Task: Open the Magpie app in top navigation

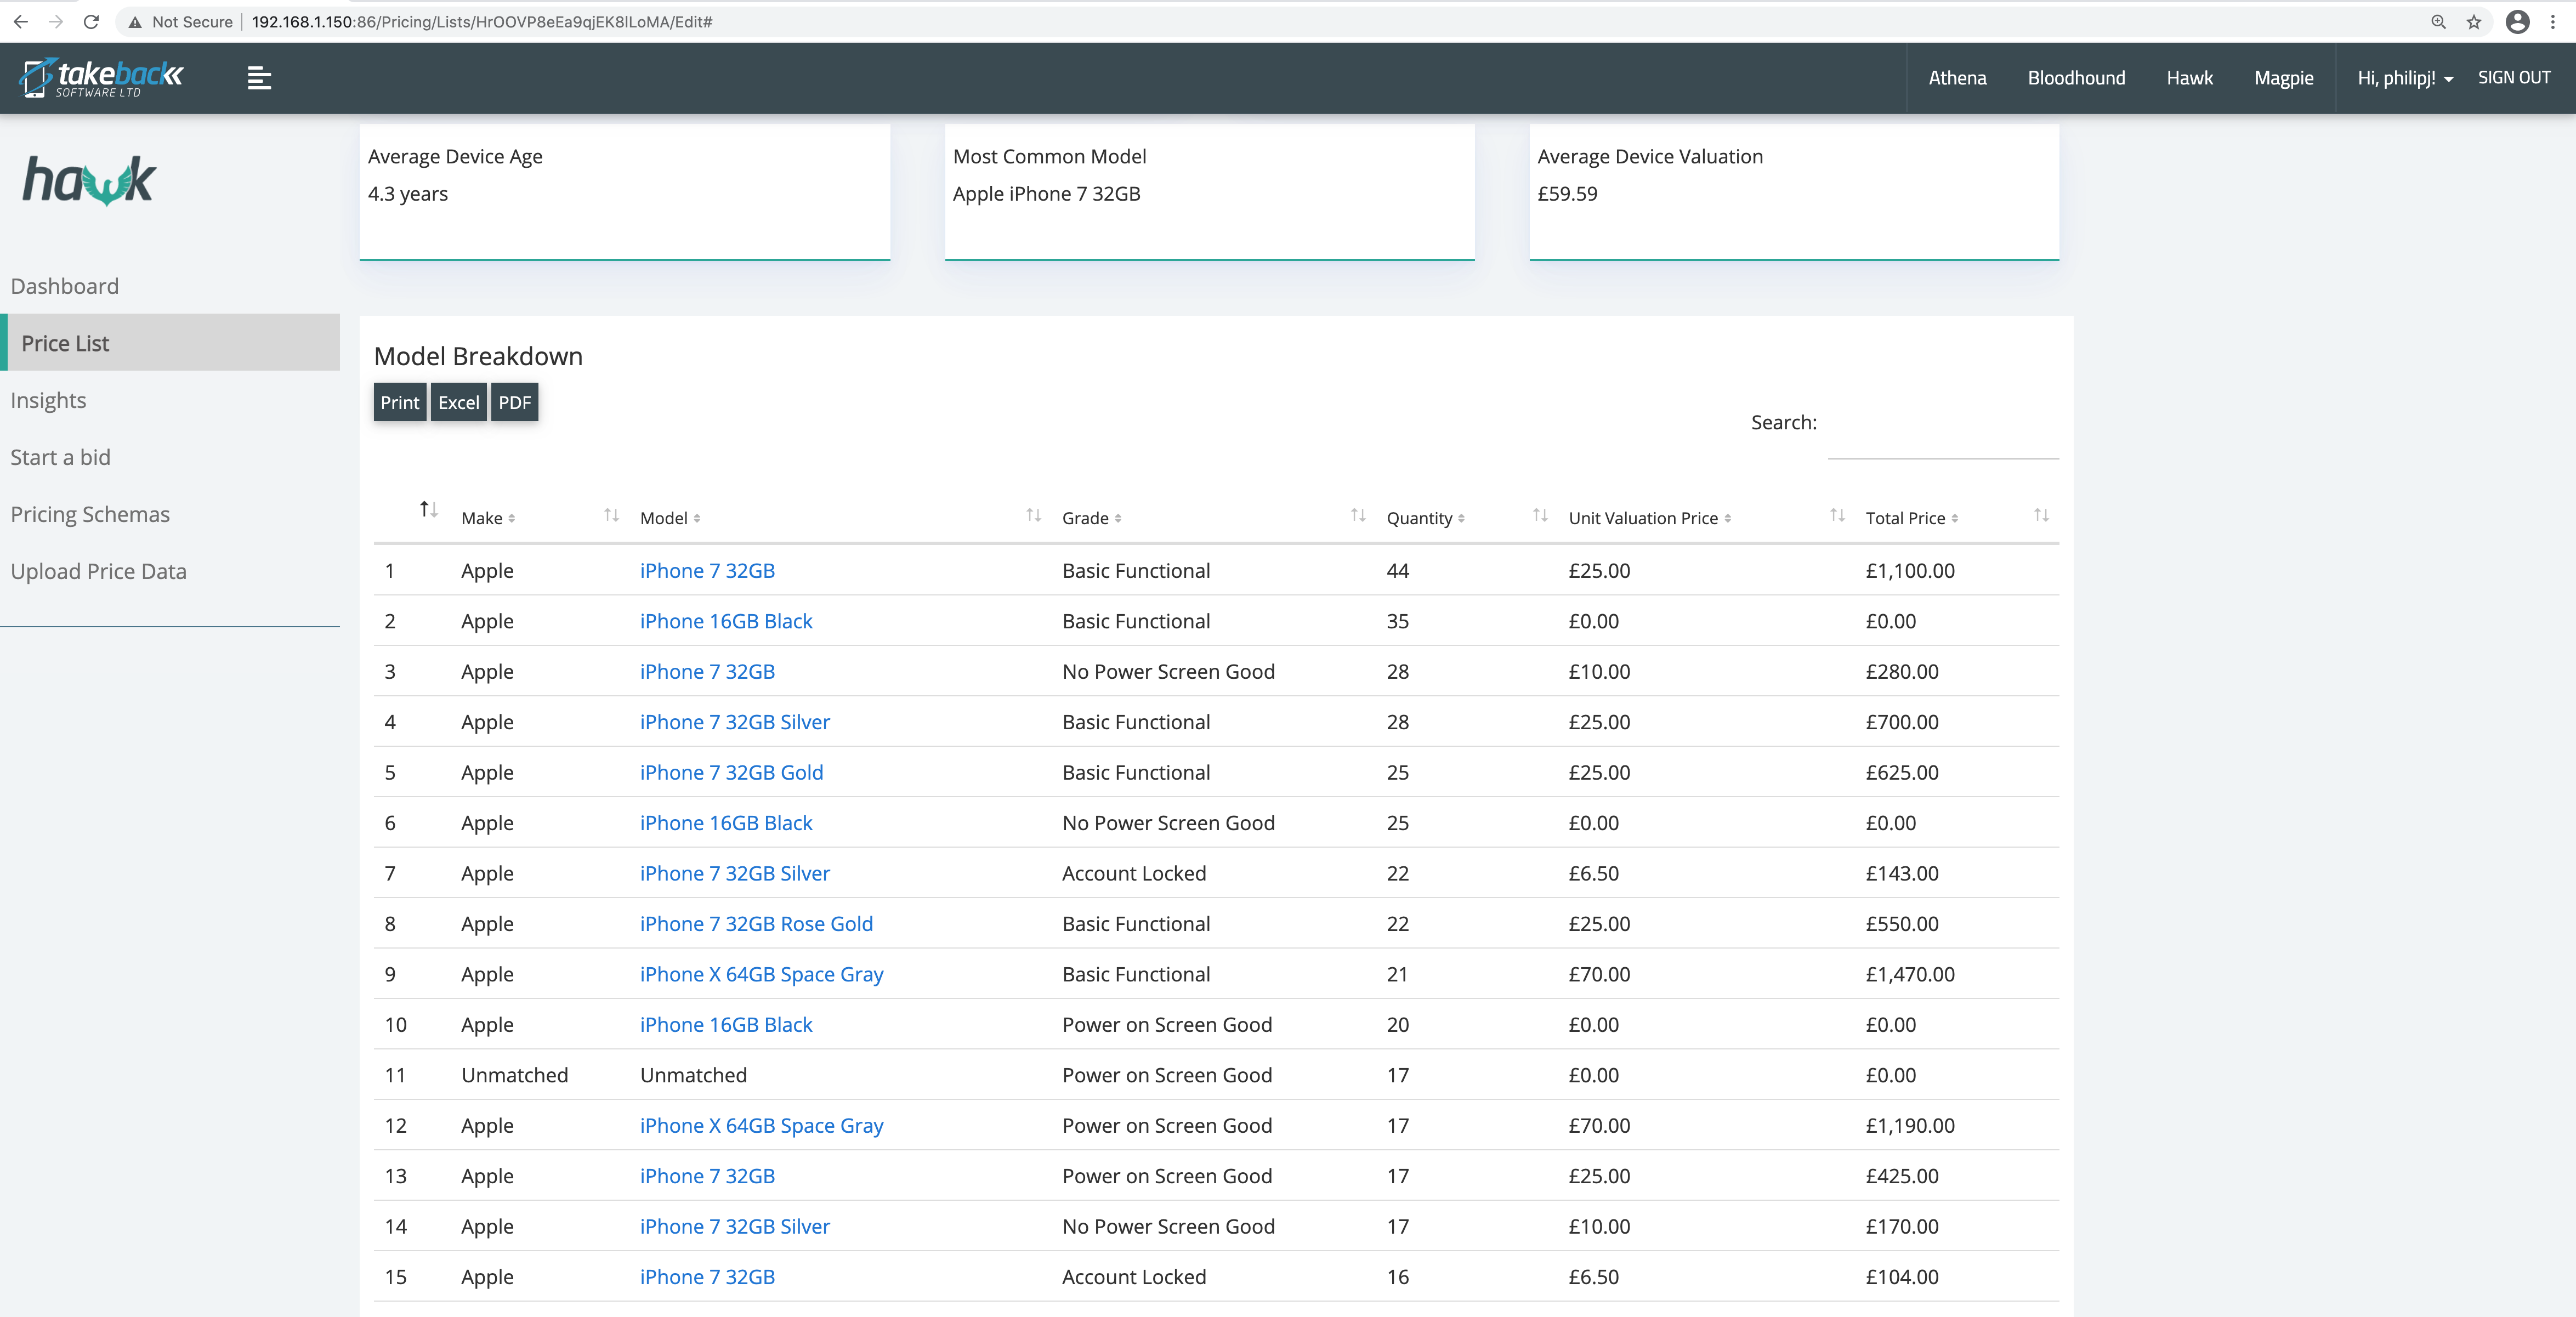Action: pos(2283,78)
